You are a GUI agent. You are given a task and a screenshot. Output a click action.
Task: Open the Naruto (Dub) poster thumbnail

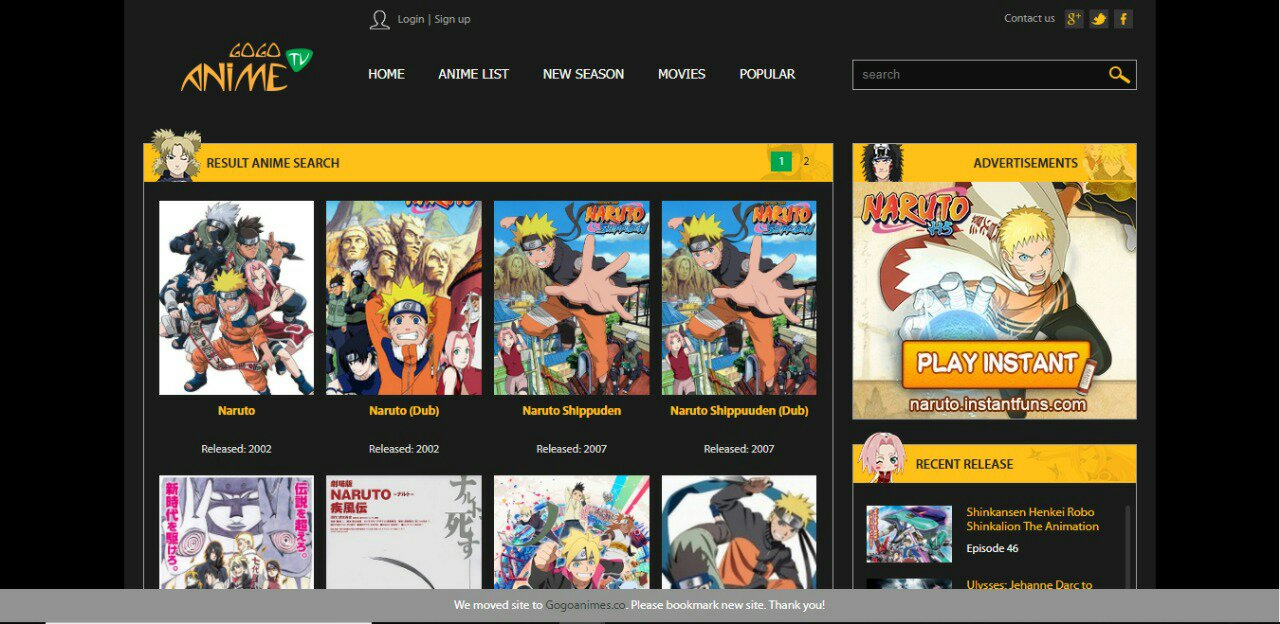pyautogui.click(x=404, y=298)
